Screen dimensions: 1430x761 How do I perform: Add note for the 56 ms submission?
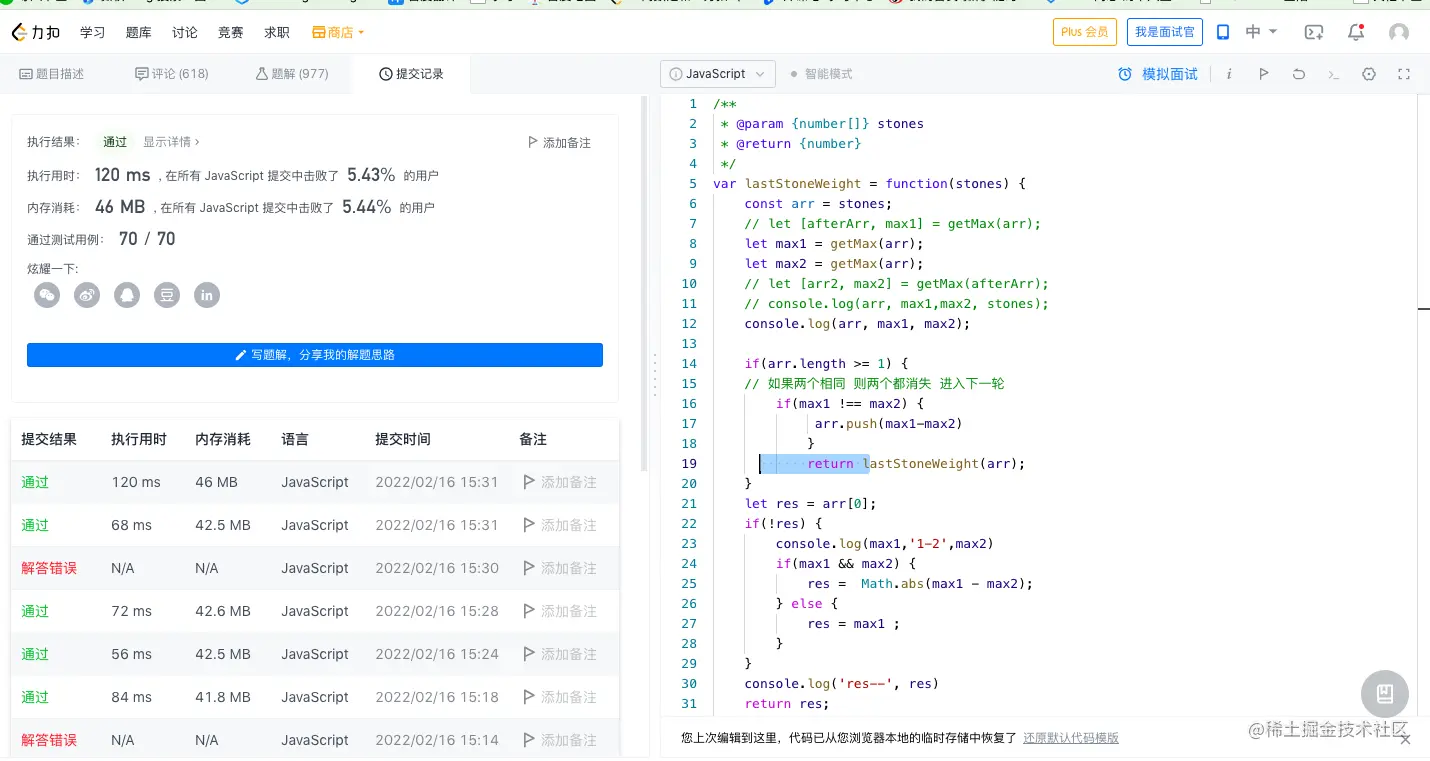559,654
